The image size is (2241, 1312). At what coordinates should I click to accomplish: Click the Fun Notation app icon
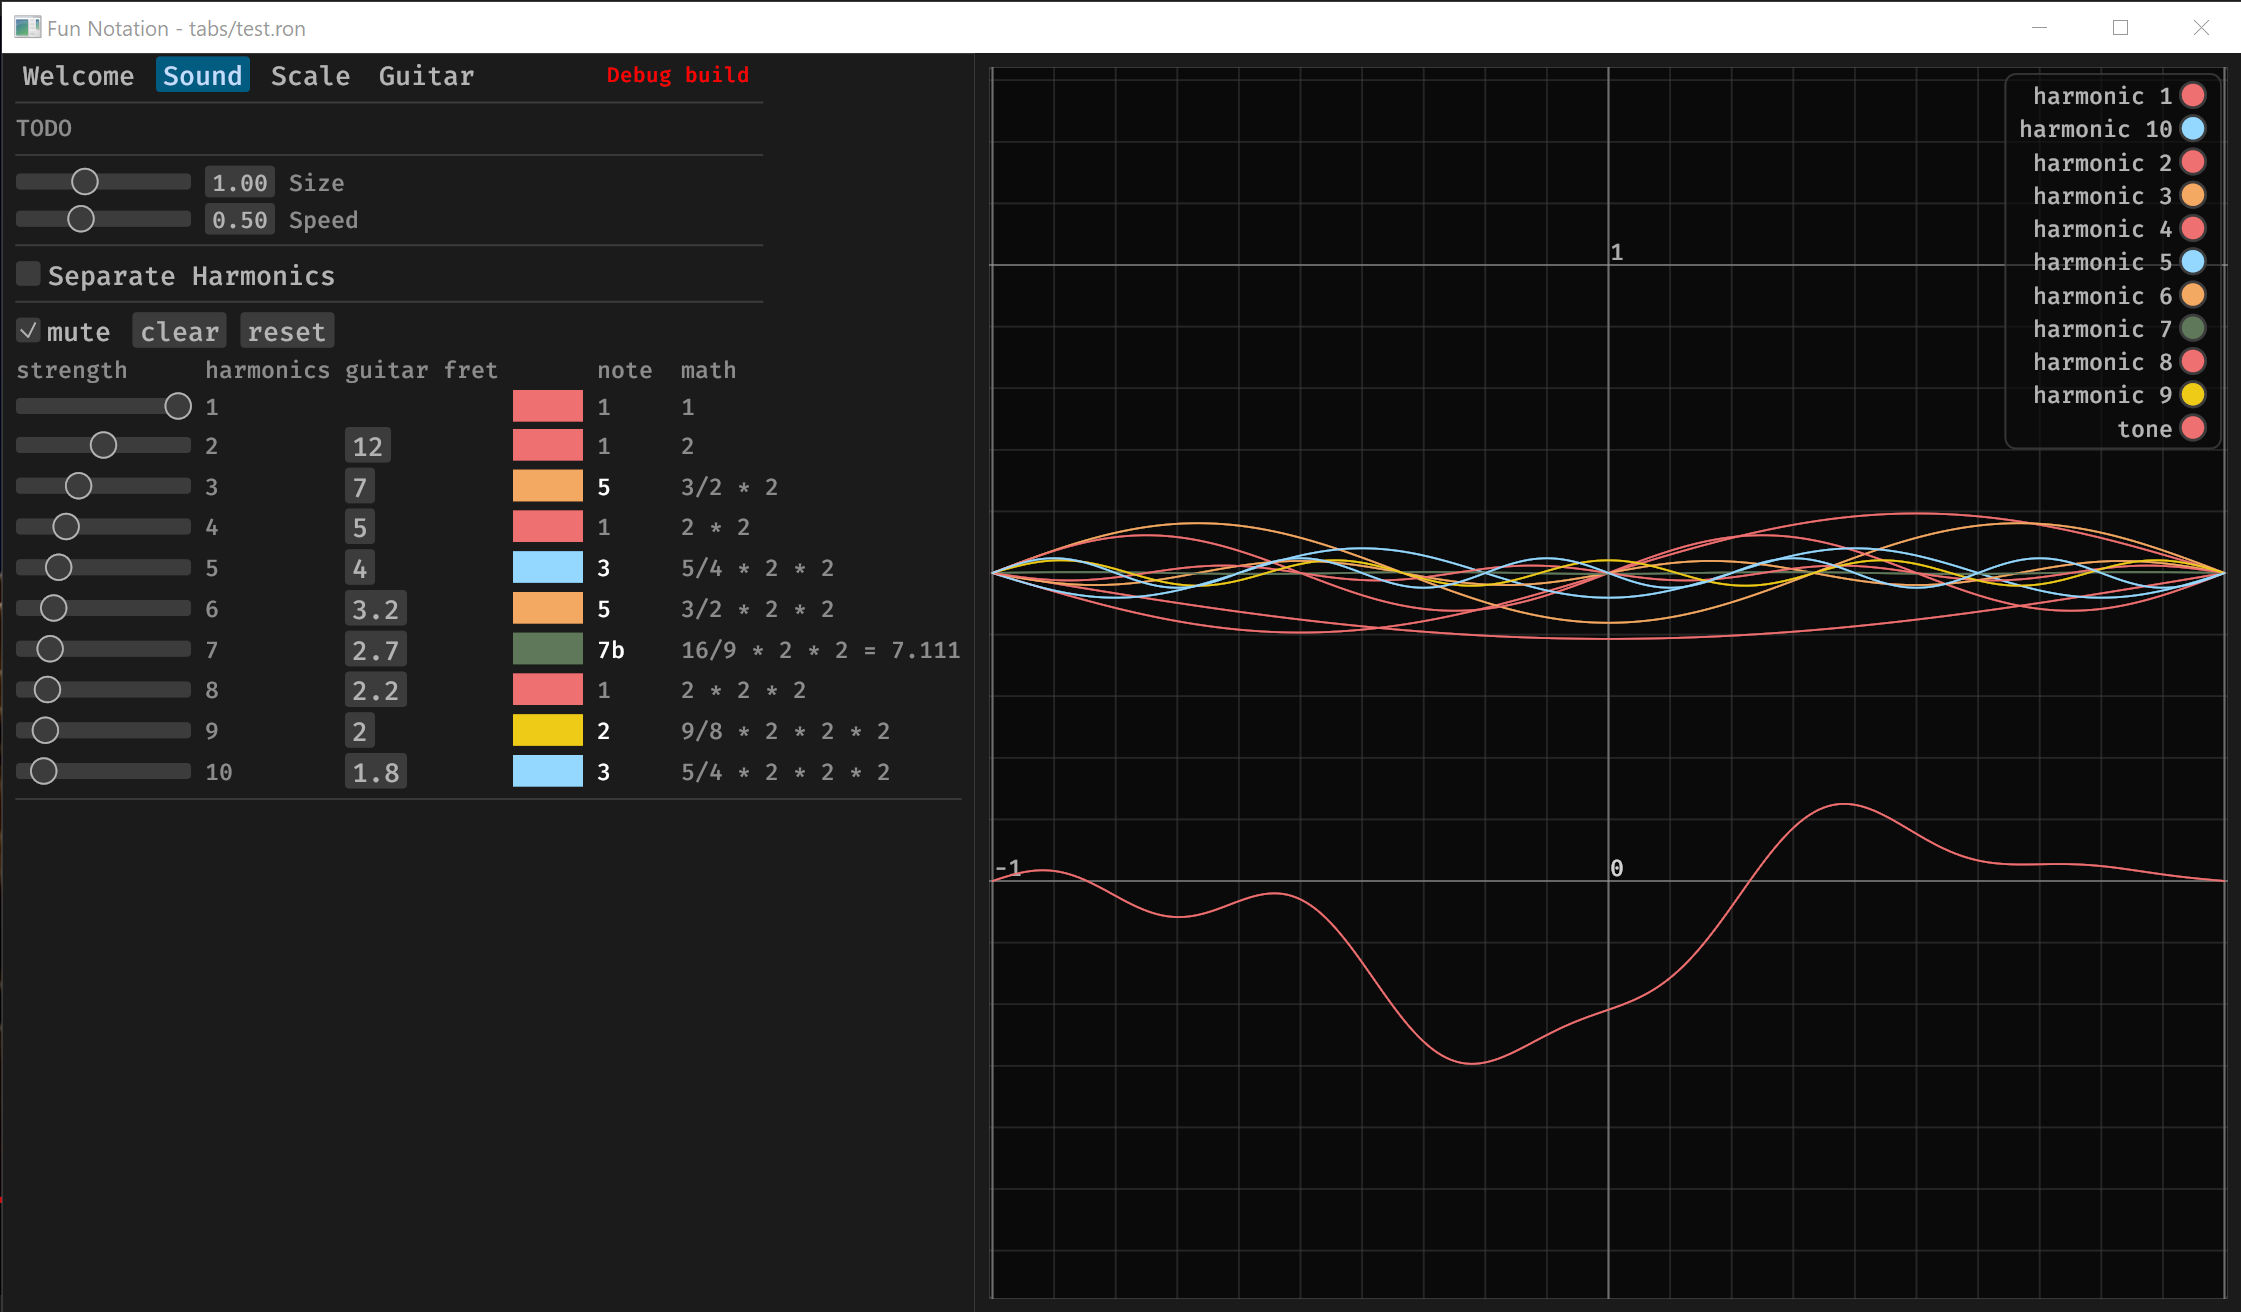(27, 27)
